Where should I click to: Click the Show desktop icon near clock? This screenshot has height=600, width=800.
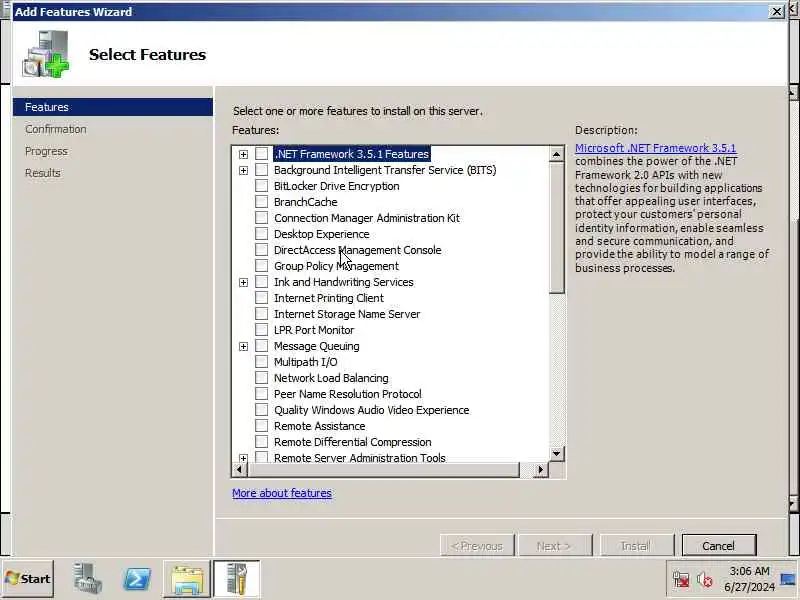coord(788,580)
